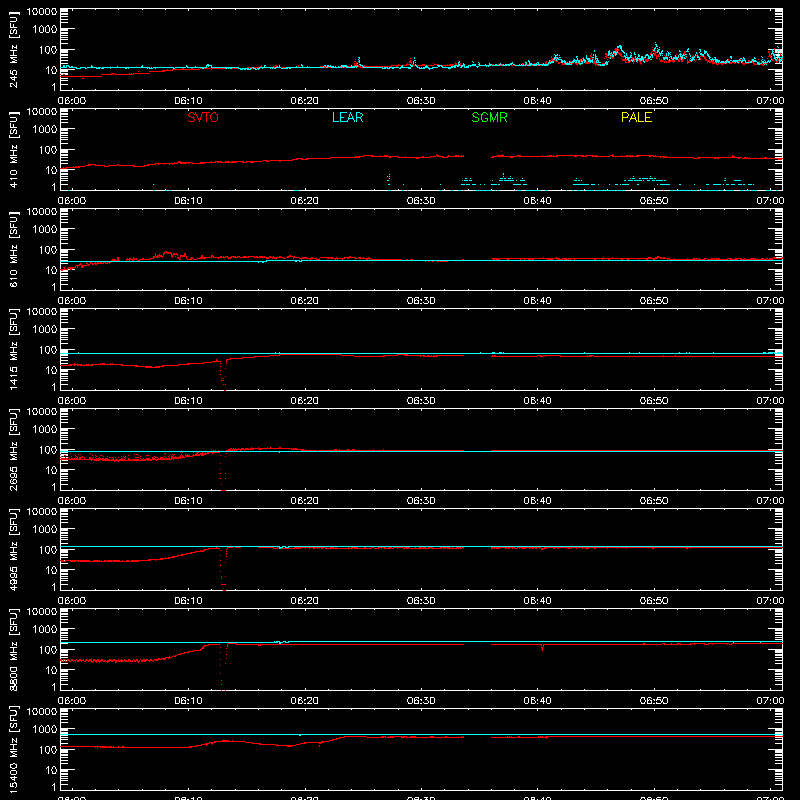Viewport: 800px width, 800px height.
Task: Click 07:00 time label under 245 MHz plot
Action: [770, 101]
